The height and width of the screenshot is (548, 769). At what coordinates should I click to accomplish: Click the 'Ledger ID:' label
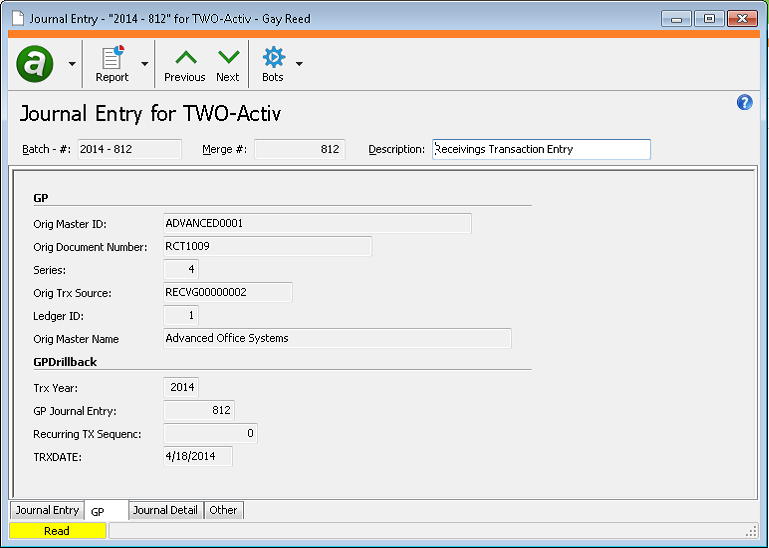click(x=58, y=316)
